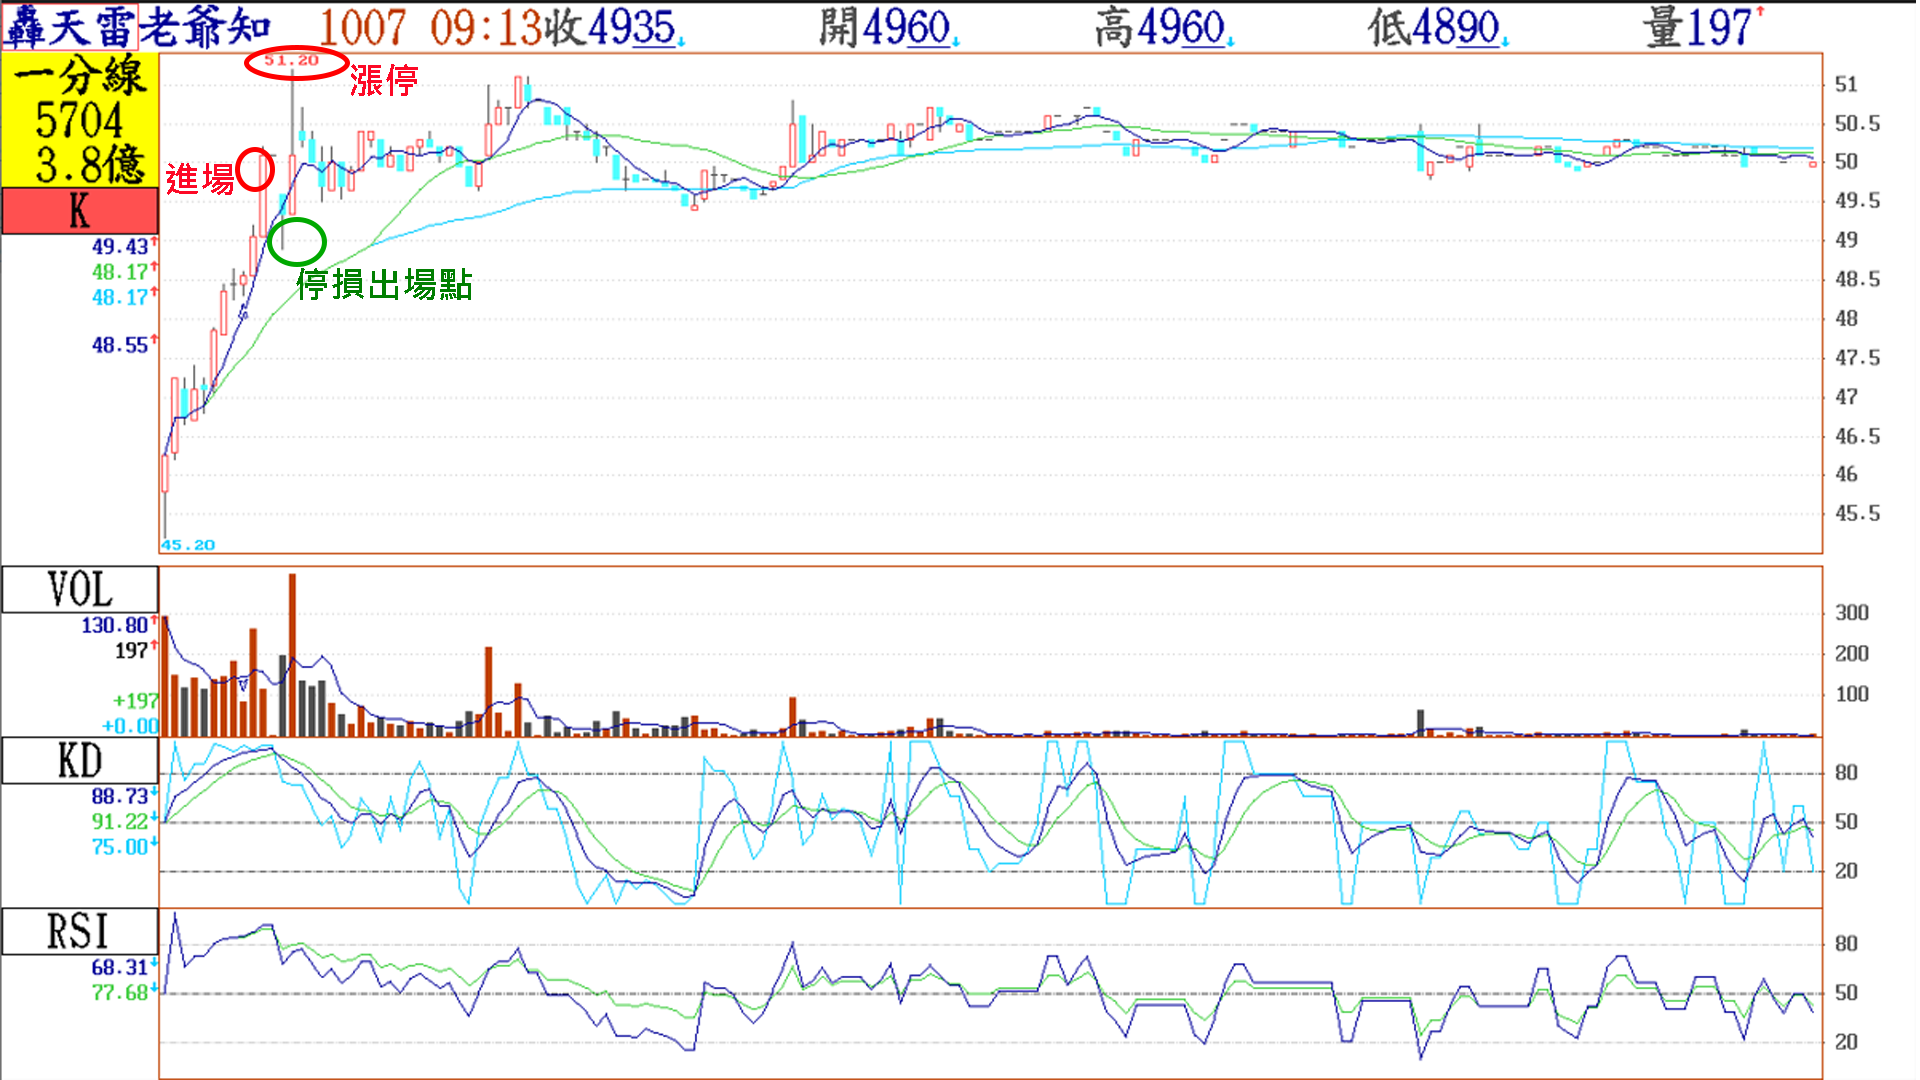Click the 09:13 time display
Image resolution: width=1920 pixels, height=1080 pixels.
point(486,27)
